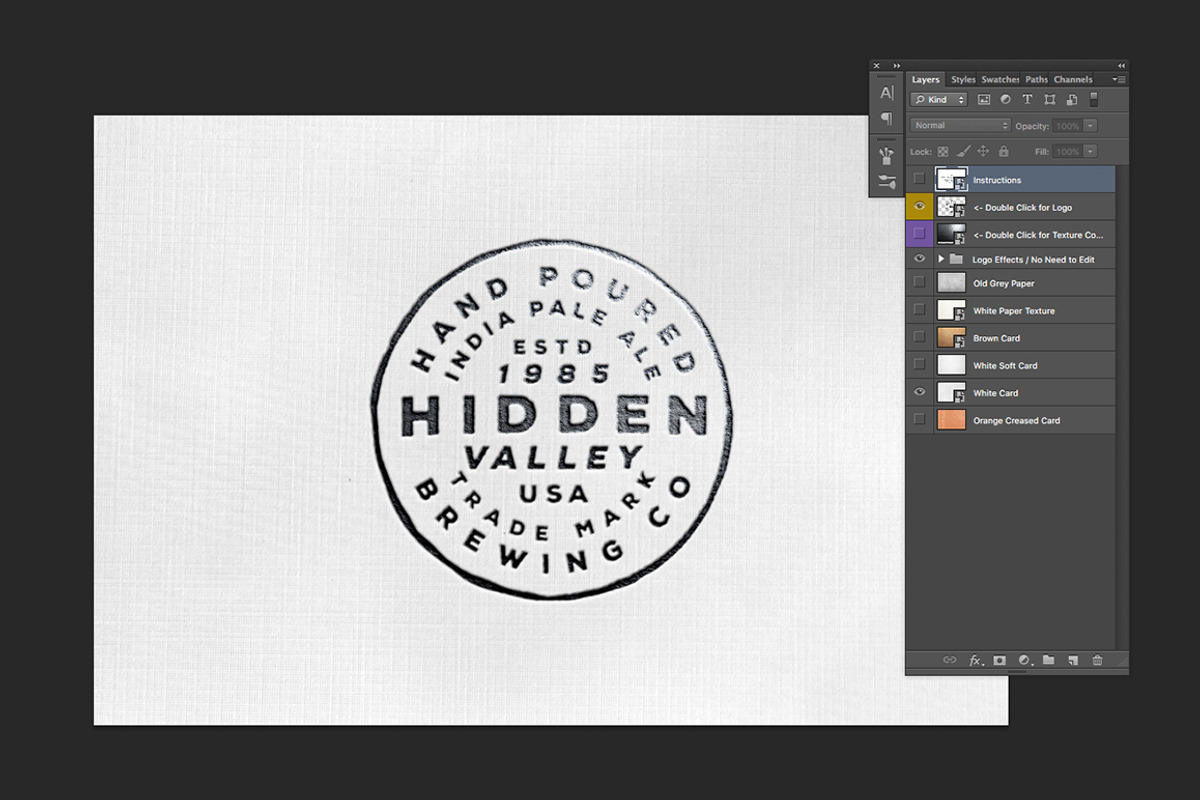
Task: Open the Kind filter dropdown
Action: 939,100
